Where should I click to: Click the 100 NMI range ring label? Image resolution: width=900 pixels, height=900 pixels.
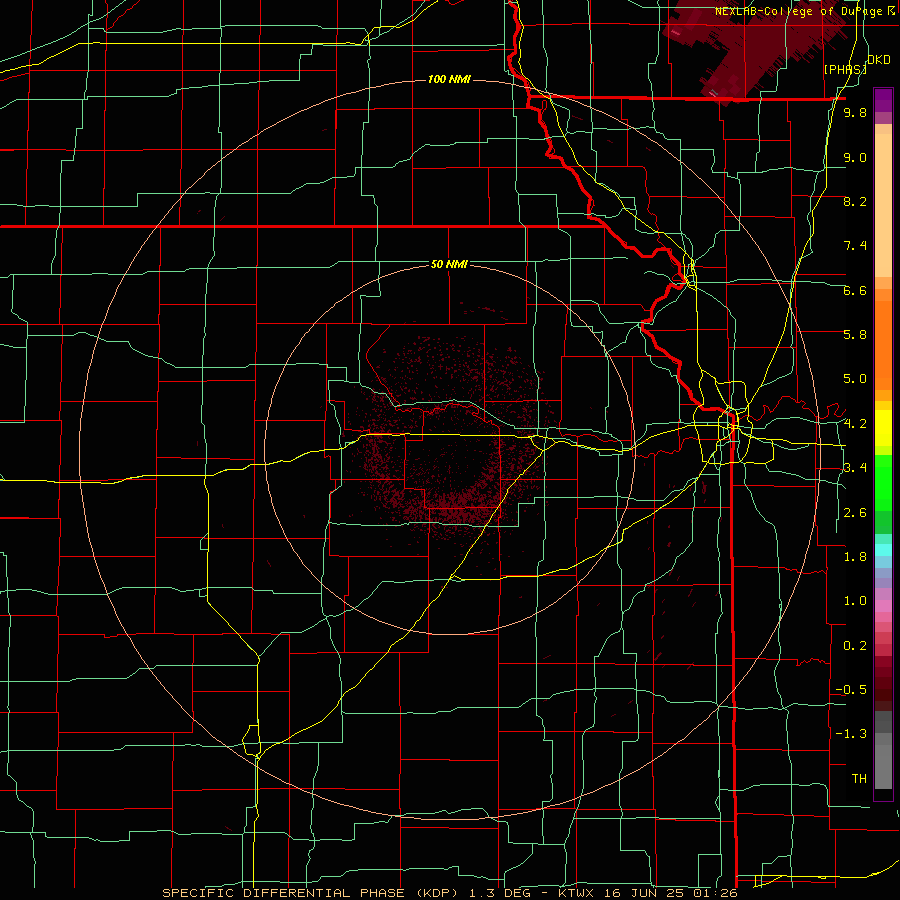449,79
